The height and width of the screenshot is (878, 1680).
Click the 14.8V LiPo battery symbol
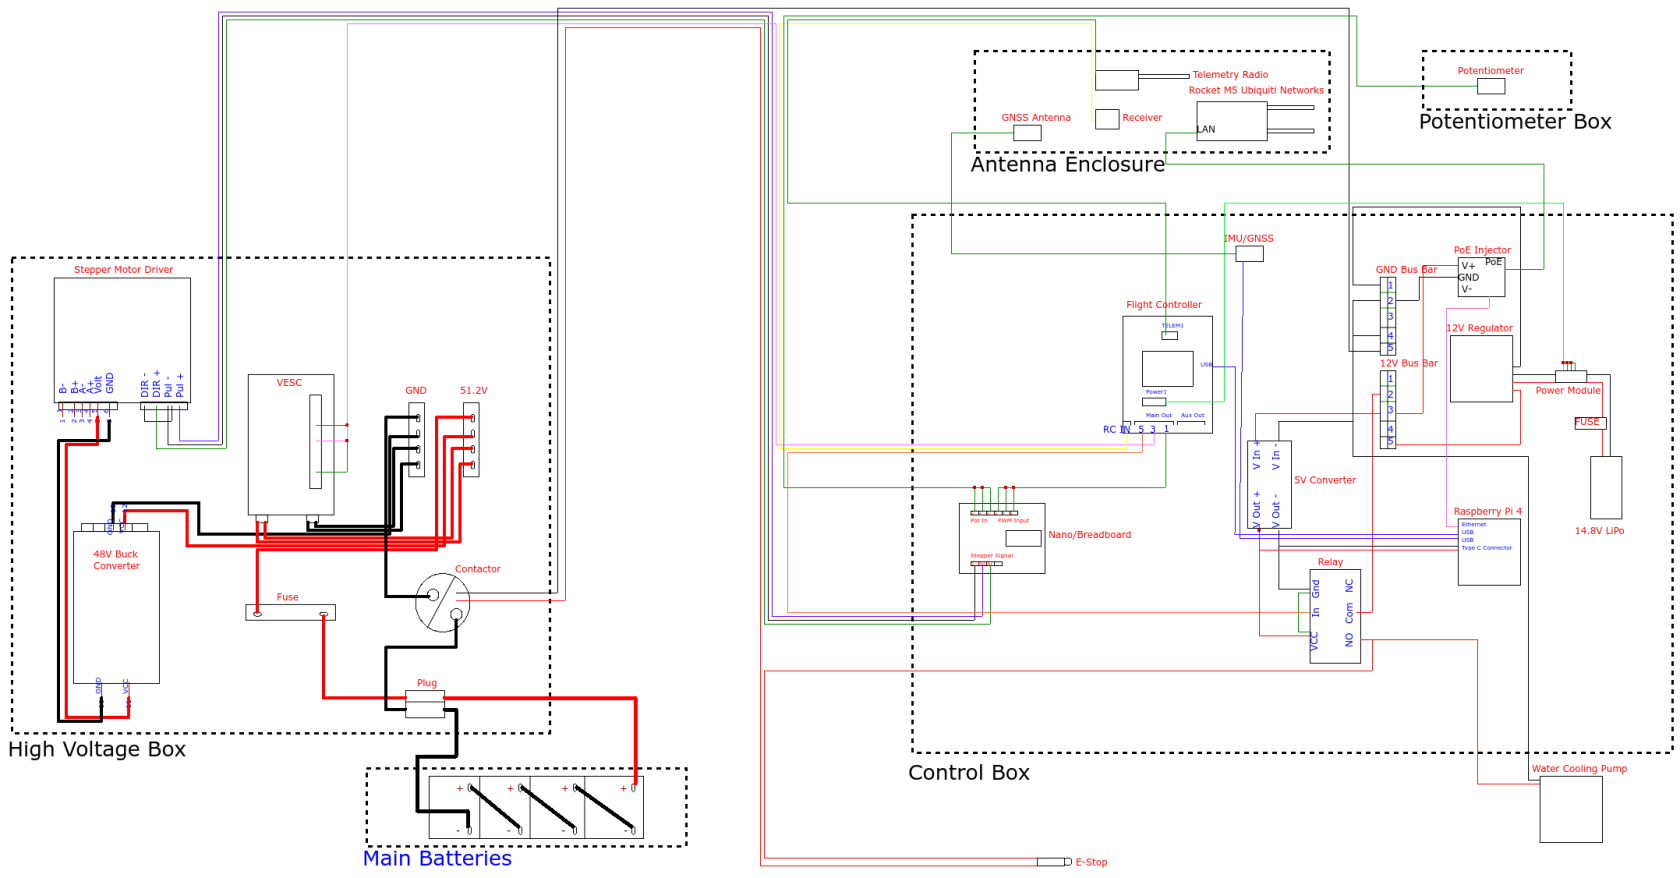[x=1606, y=487]
